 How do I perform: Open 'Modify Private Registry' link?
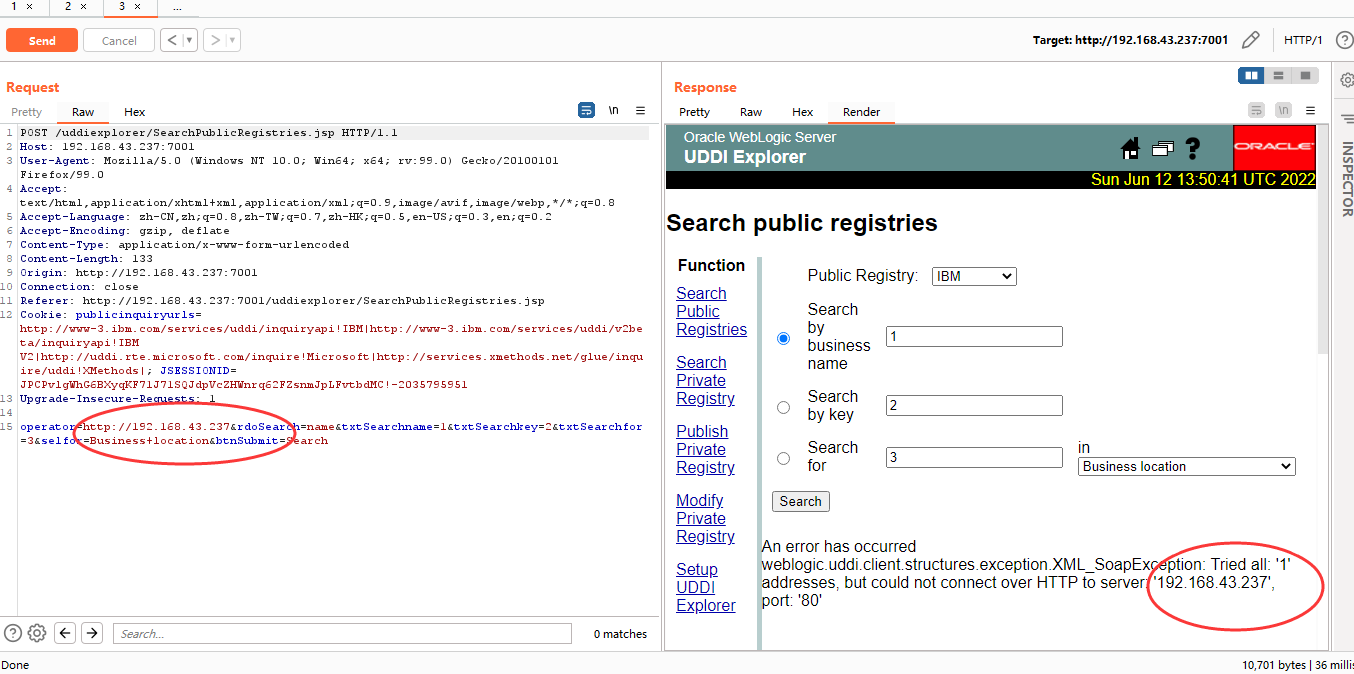[705, 518]
